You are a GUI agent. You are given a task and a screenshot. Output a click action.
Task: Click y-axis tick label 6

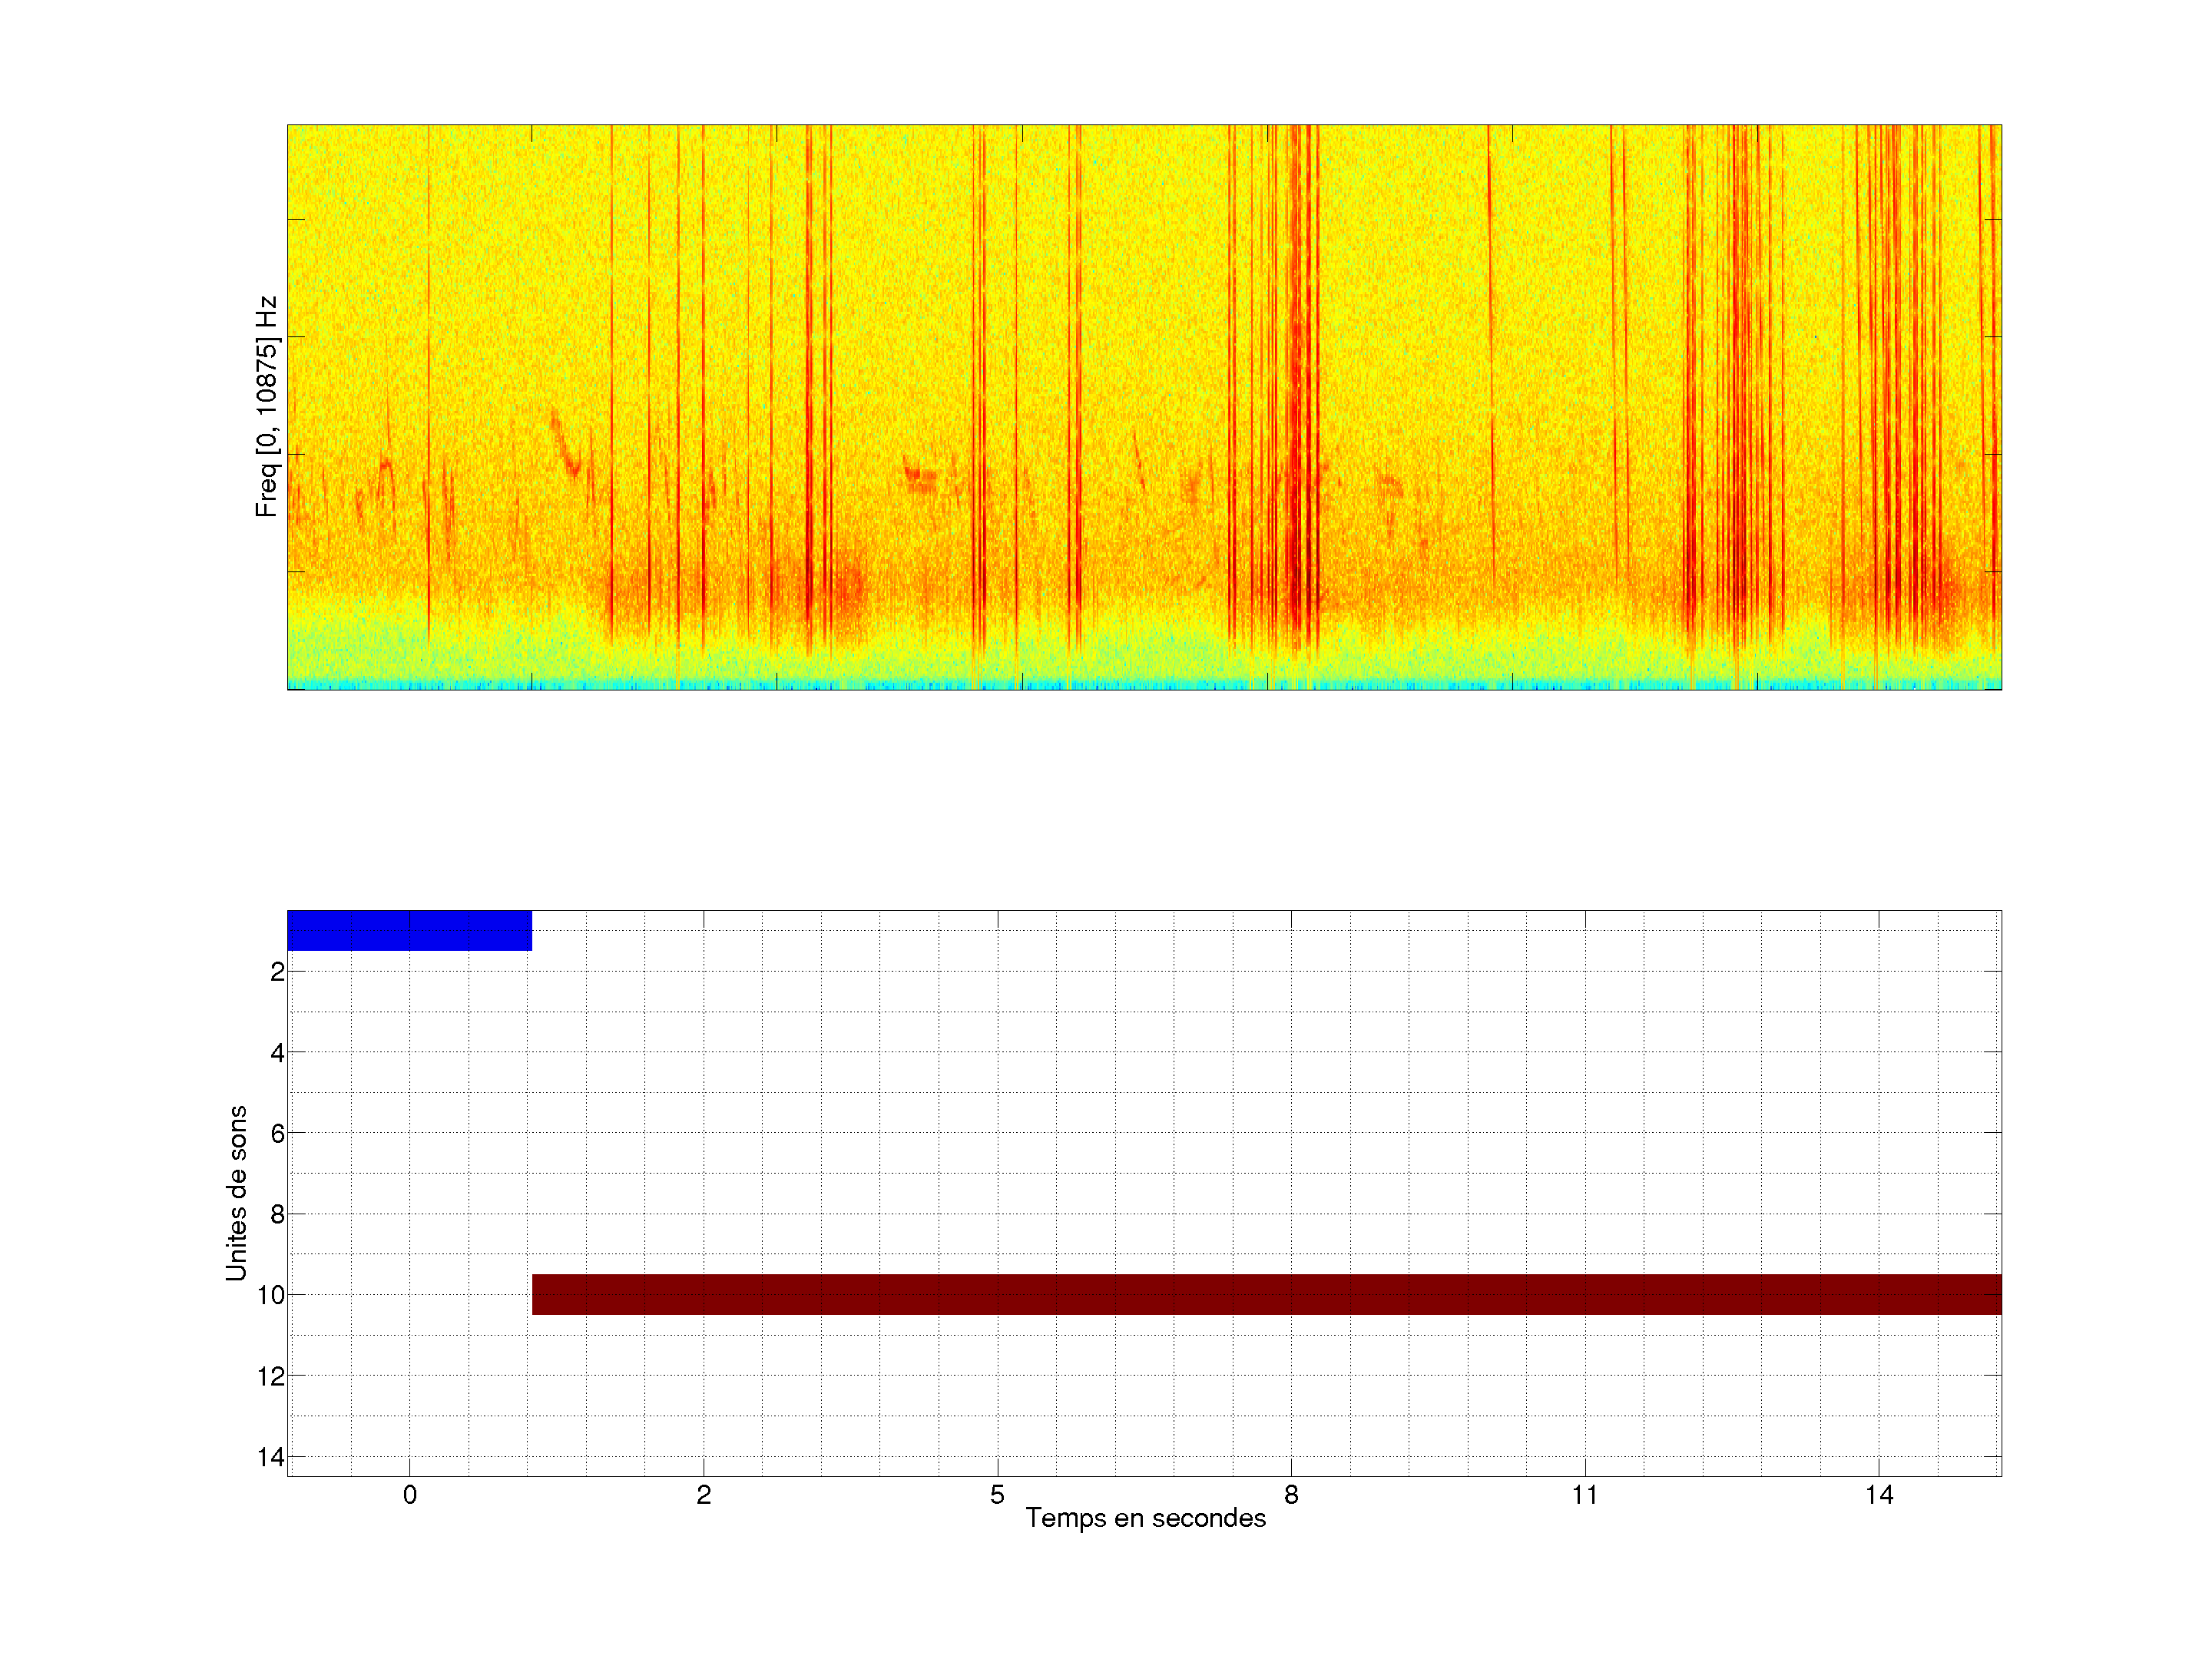click(x=277, y=1134)
